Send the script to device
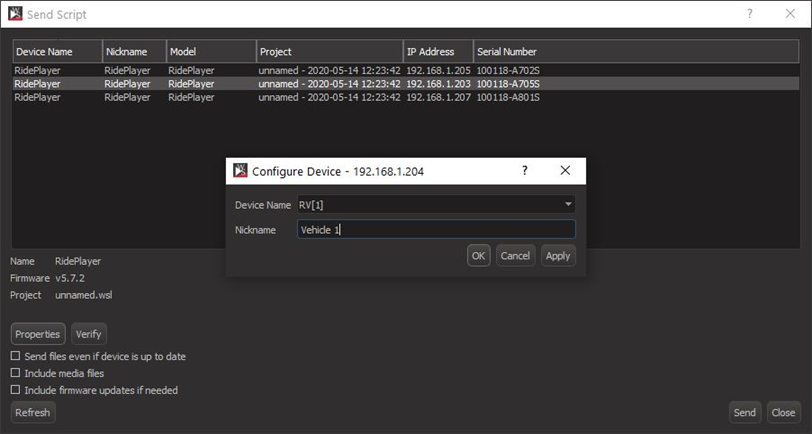This screenshot has width=812, height=434. (745, 413)
